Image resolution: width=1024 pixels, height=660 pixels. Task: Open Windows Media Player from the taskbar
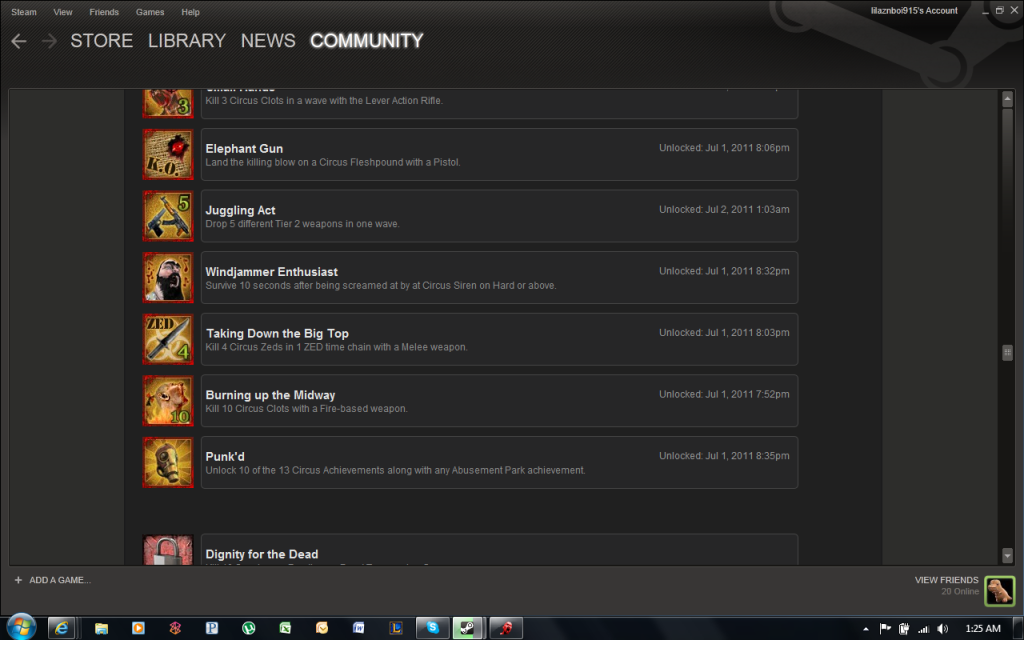(x=138, y=628)
